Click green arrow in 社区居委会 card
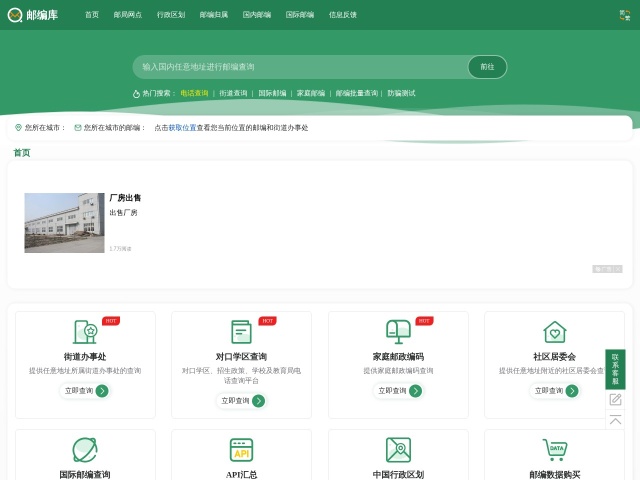Screen dimensions: 640x480 (572, 391)
